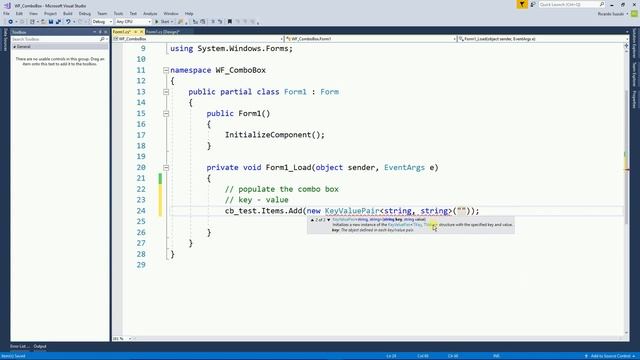The height and width of the screenshot is (360, 640).
Task: Select the Form1.cs code tab
Action: pos(122,32)
